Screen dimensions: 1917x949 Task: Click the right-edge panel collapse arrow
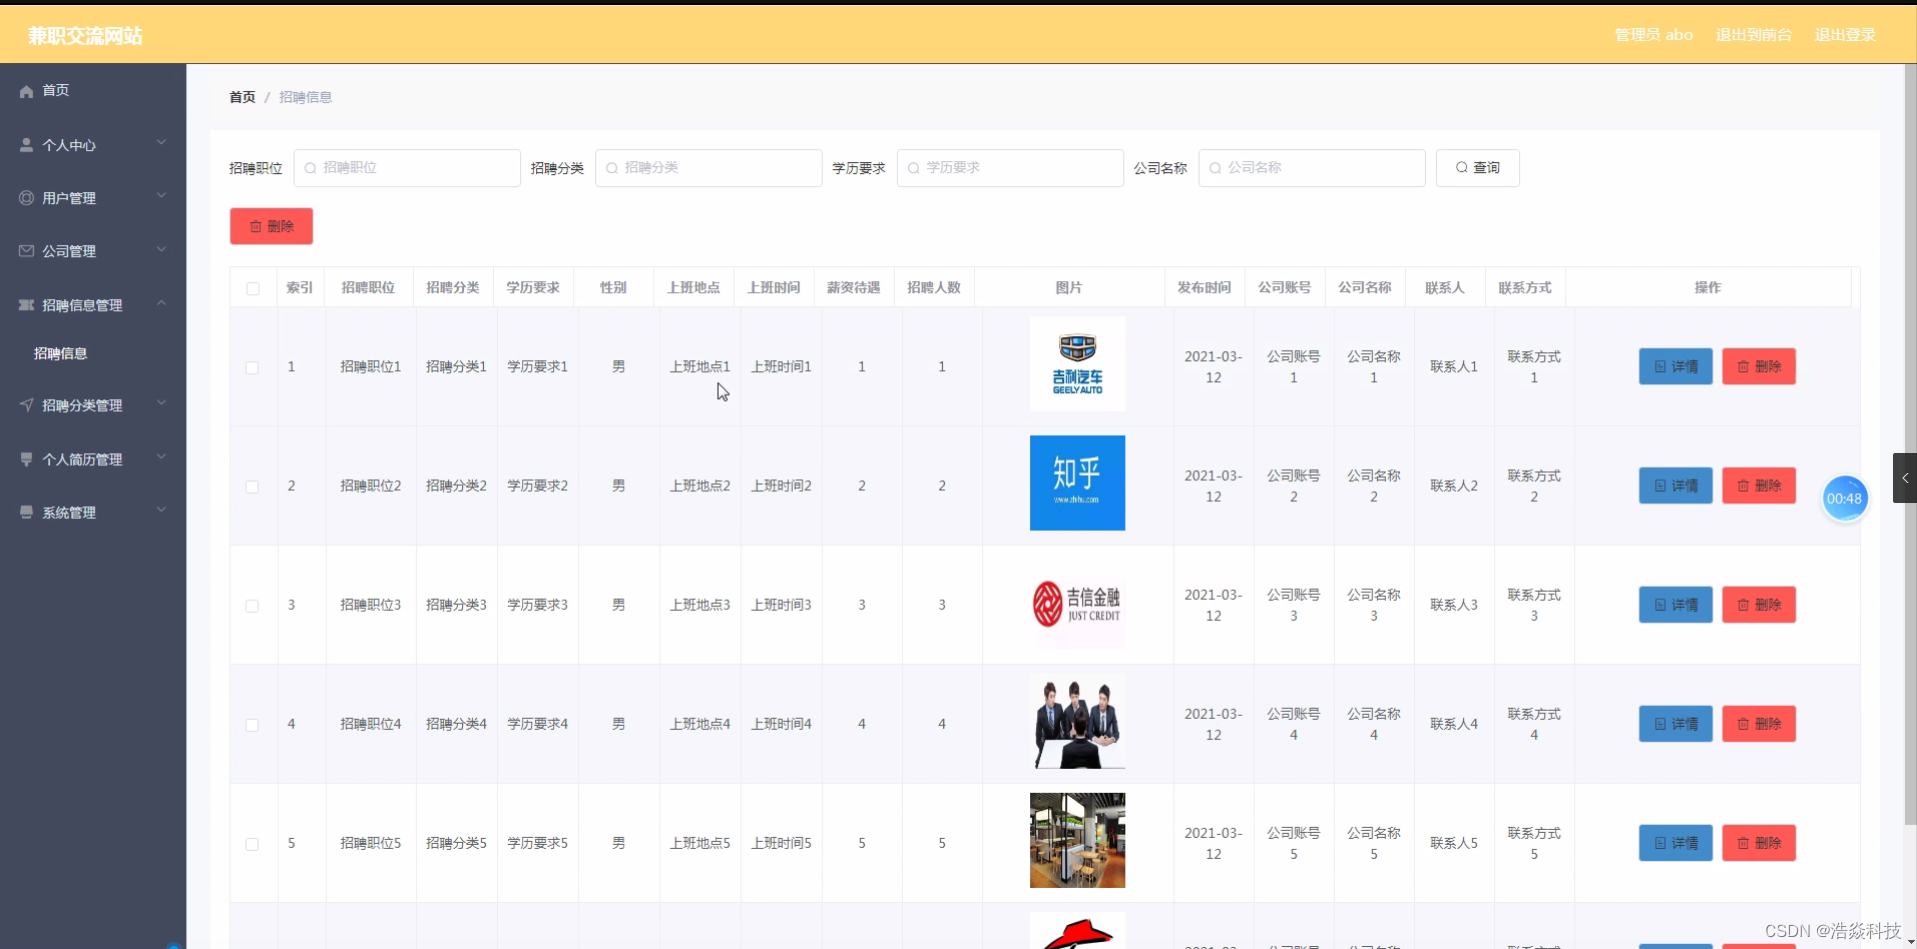[x=1907, y=477]
